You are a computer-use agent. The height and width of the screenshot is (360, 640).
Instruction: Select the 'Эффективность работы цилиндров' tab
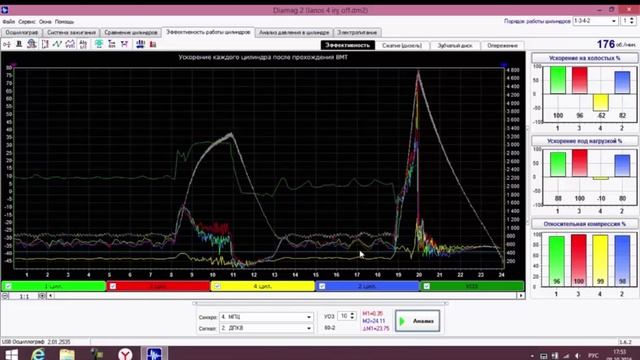pyautogui.click(x=208, y=32)
